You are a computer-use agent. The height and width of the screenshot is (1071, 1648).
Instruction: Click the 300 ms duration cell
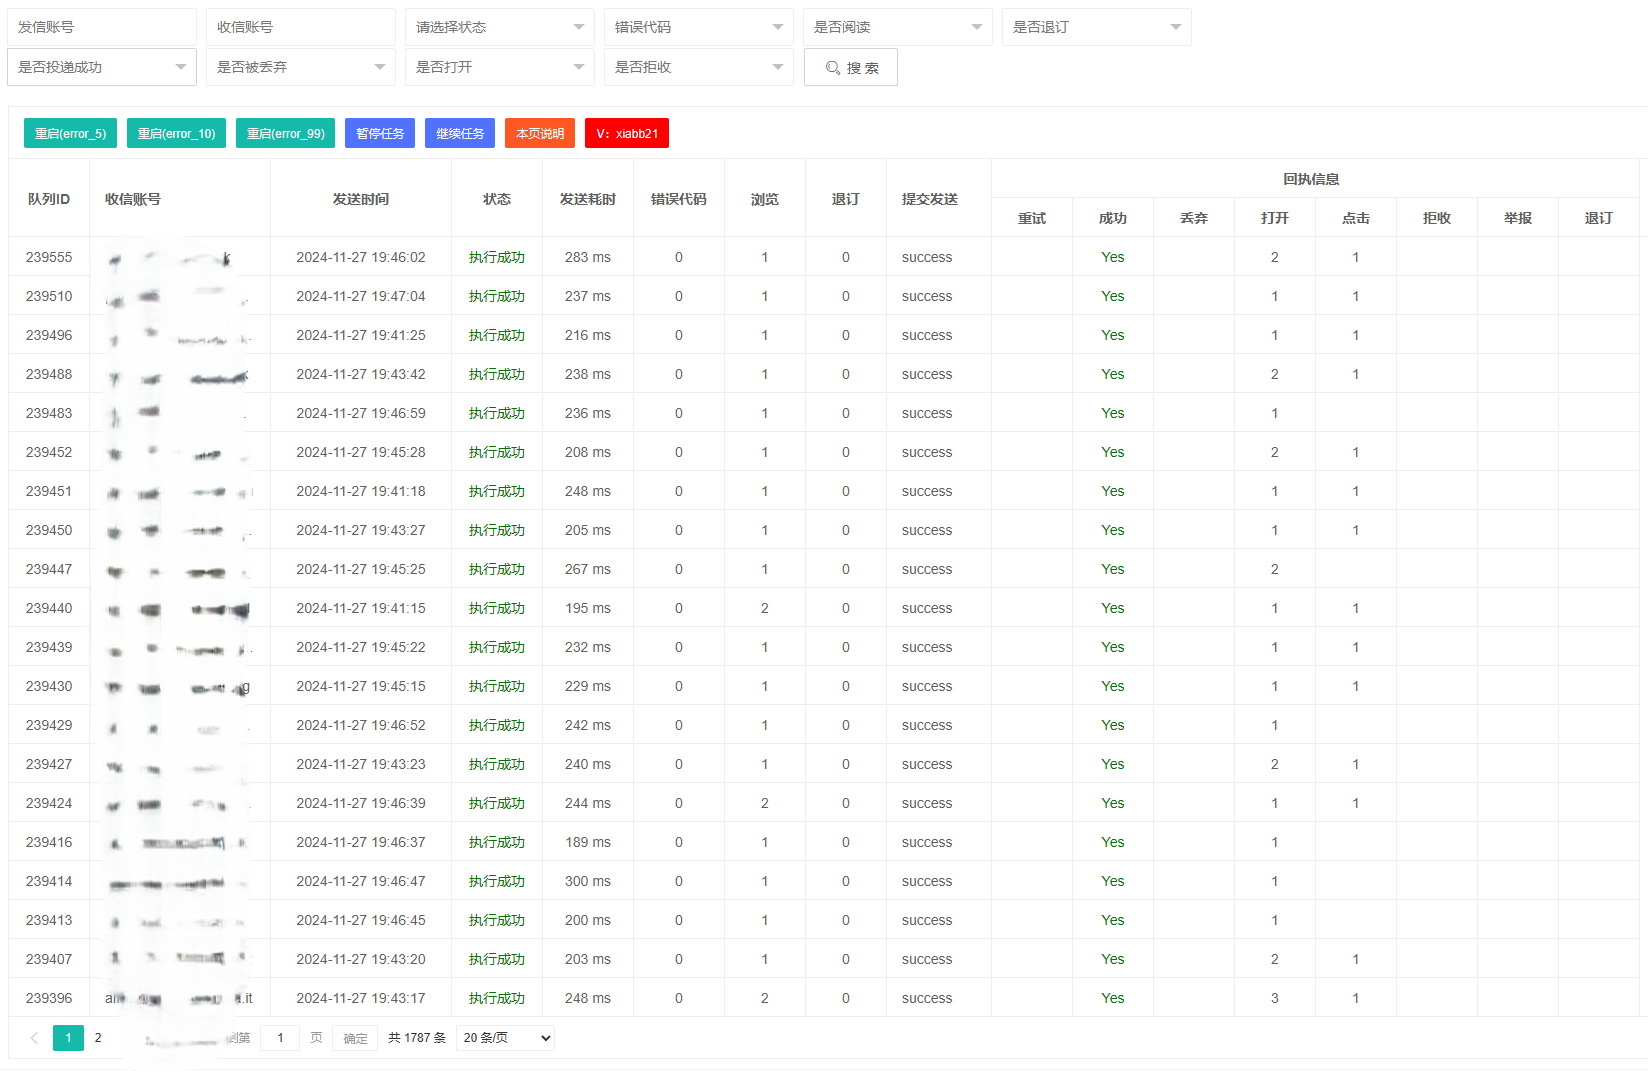(x=588, y=881)
